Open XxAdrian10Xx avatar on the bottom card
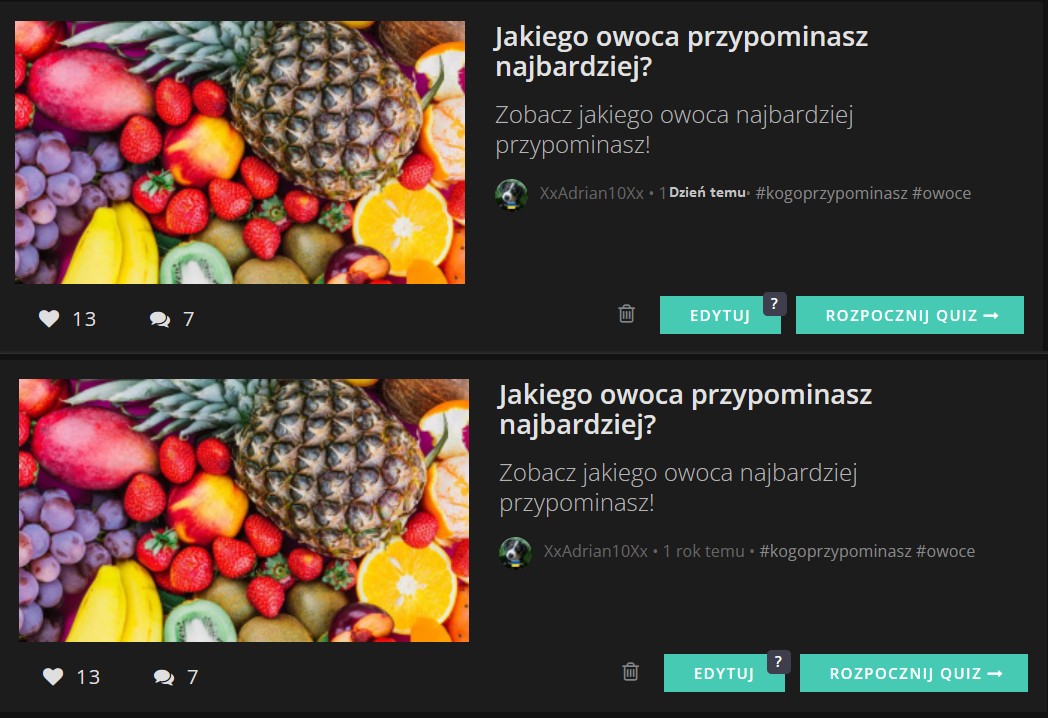The width and height of the screenshot is (1048, 718). 515,552
